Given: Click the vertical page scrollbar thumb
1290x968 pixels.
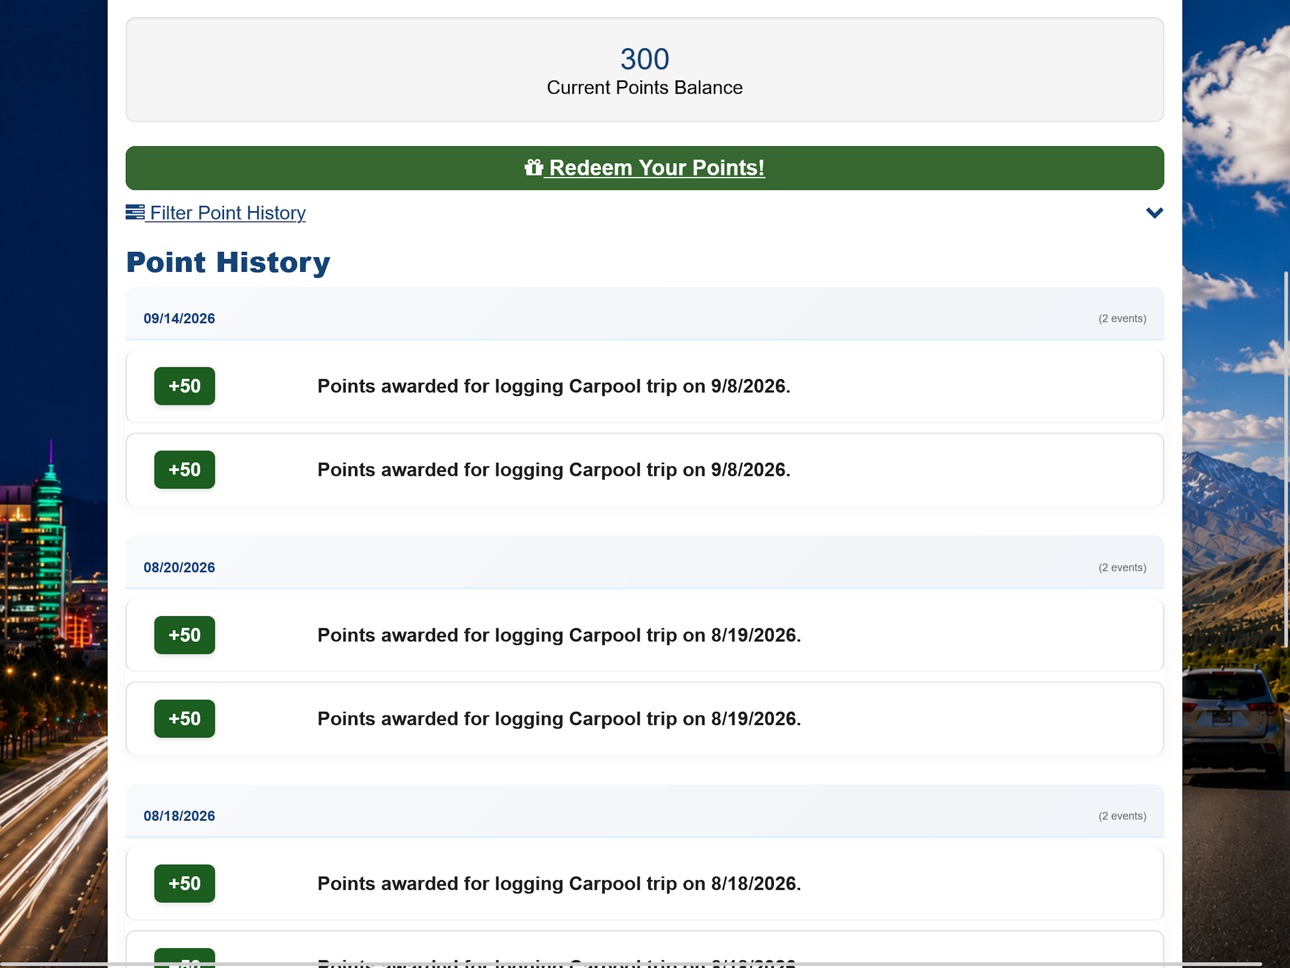Looking at the screenshot, I should [1286, 458].
